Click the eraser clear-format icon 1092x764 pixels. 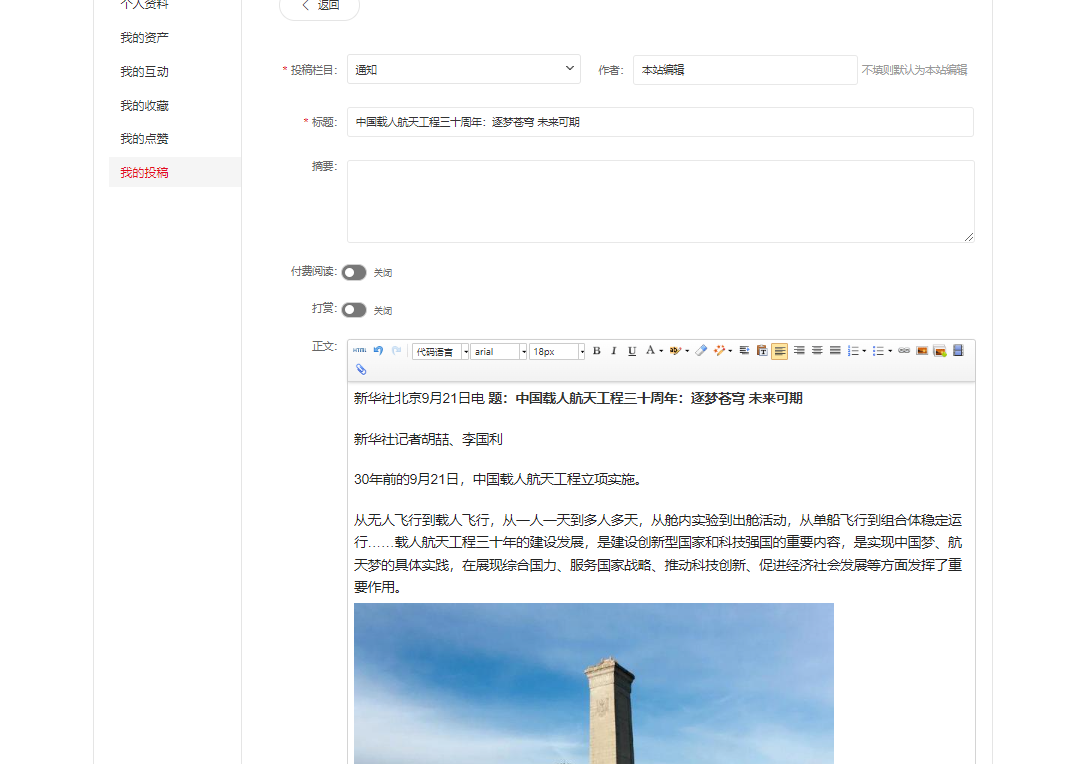pyautogui.click(x=701, y=350)
